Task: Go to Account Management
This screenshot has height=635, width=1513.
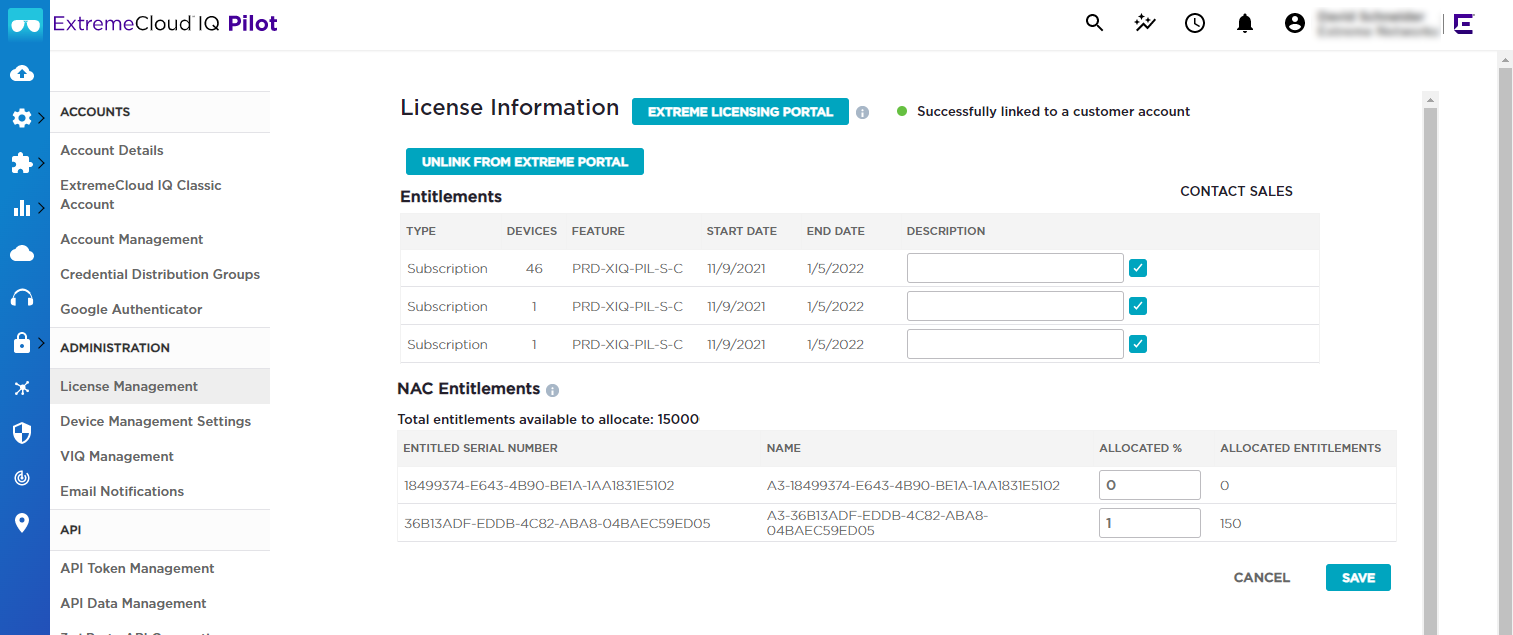Action: point(131,239)
